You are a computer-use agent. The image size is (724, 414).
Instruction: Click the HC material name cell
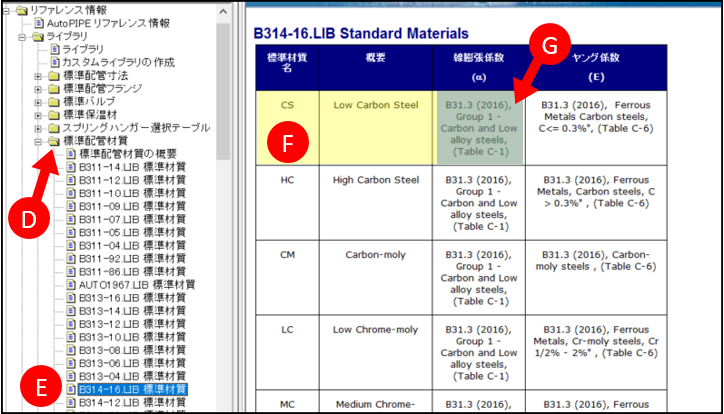click(287, 203)
